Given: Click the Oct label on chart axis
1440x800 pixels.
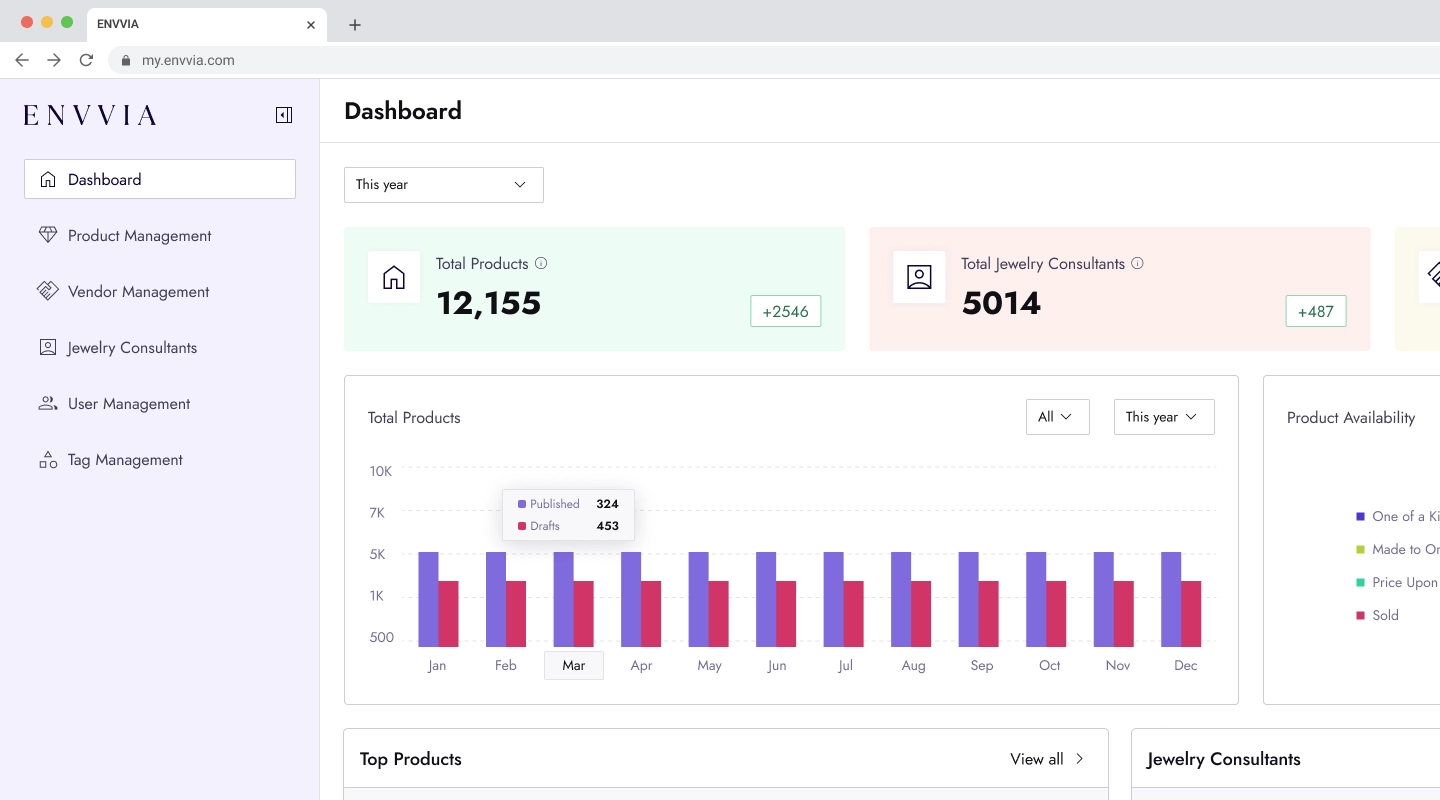Looking at the screenshot, I should (x=1050, y=665).
